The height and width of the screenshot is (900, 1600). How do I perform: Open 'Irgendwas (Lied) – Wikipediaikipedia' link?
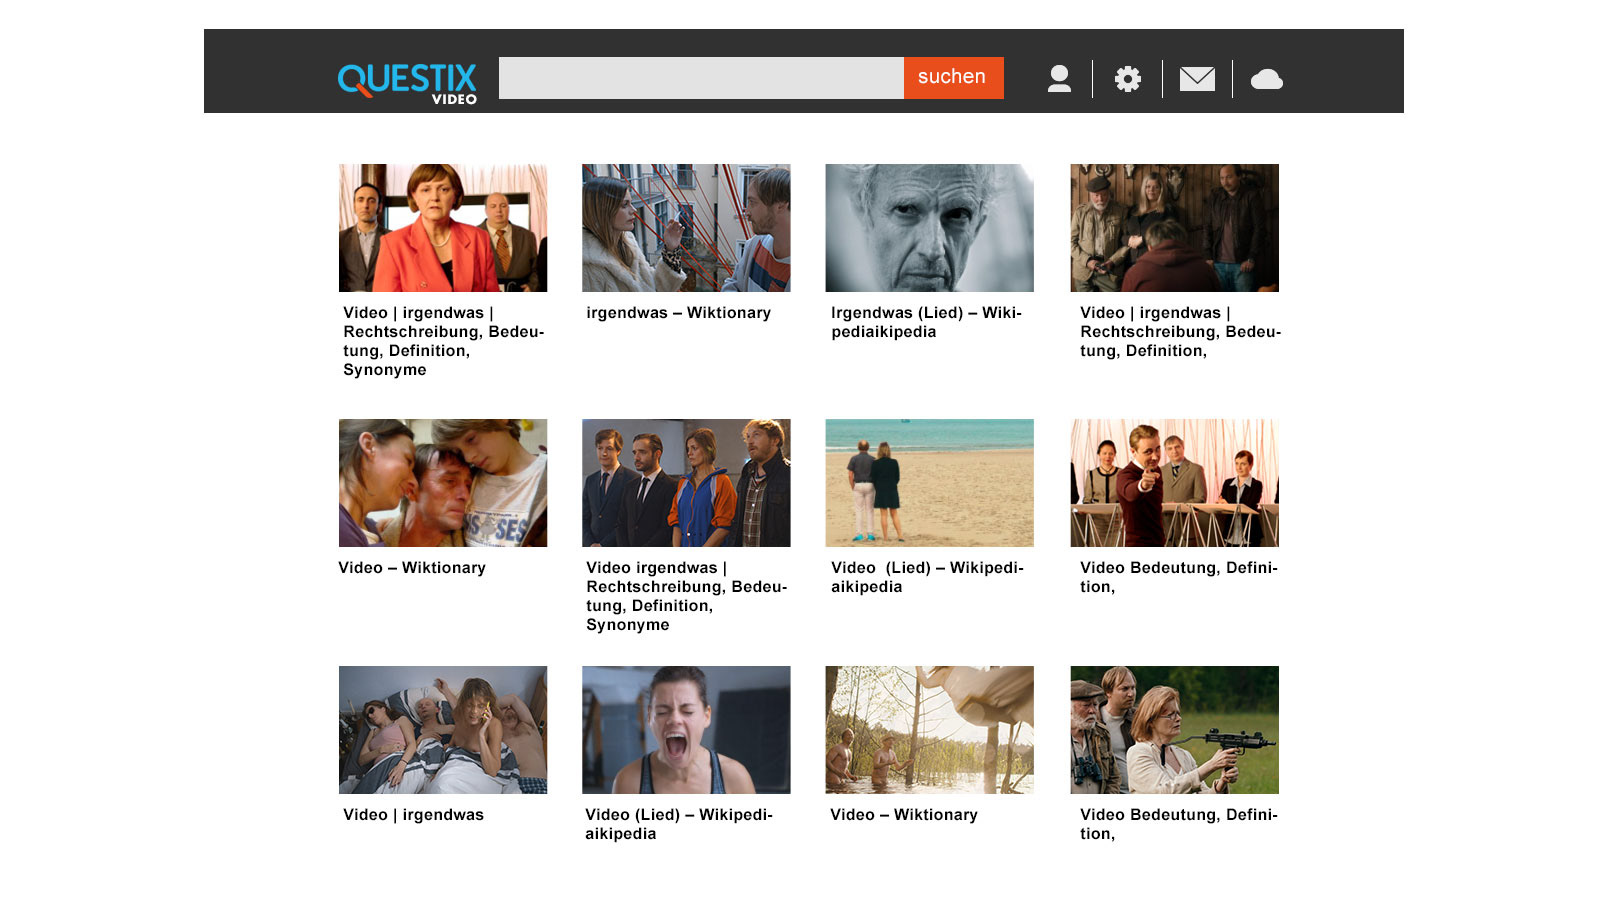pyautogui.click(x=926, y=322)
